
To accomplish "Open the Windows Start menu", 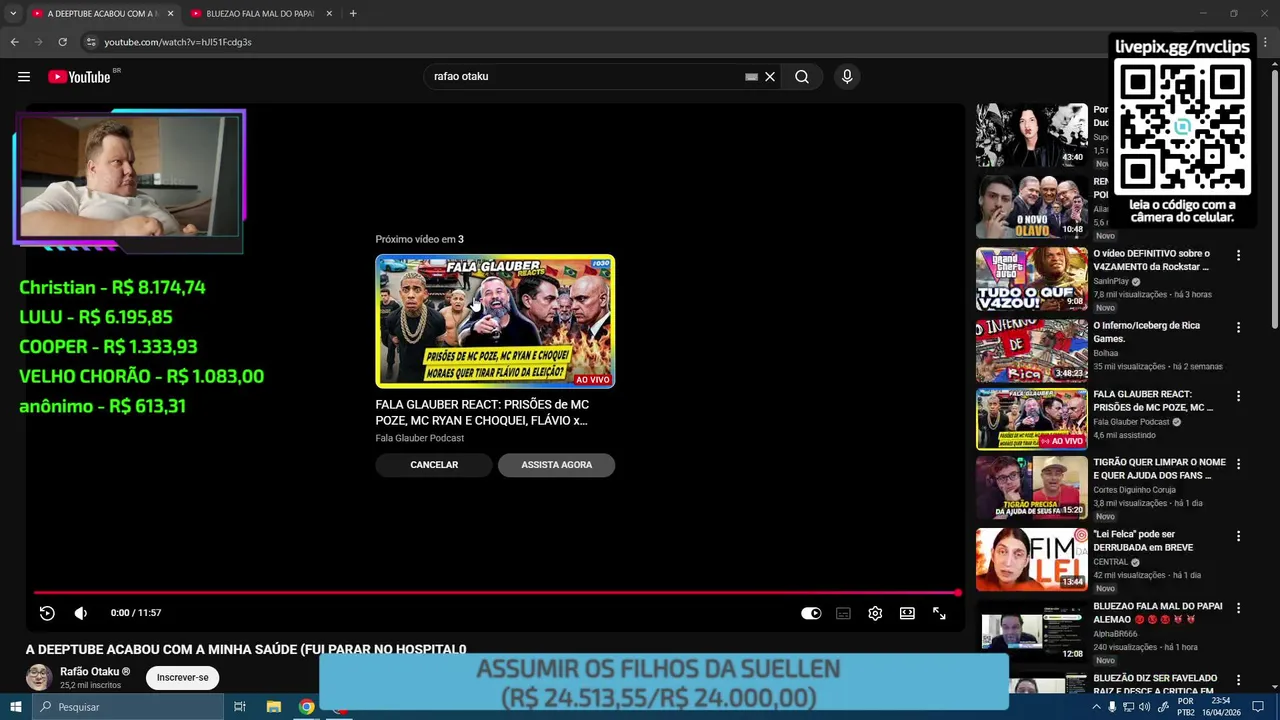I will 16,707.
